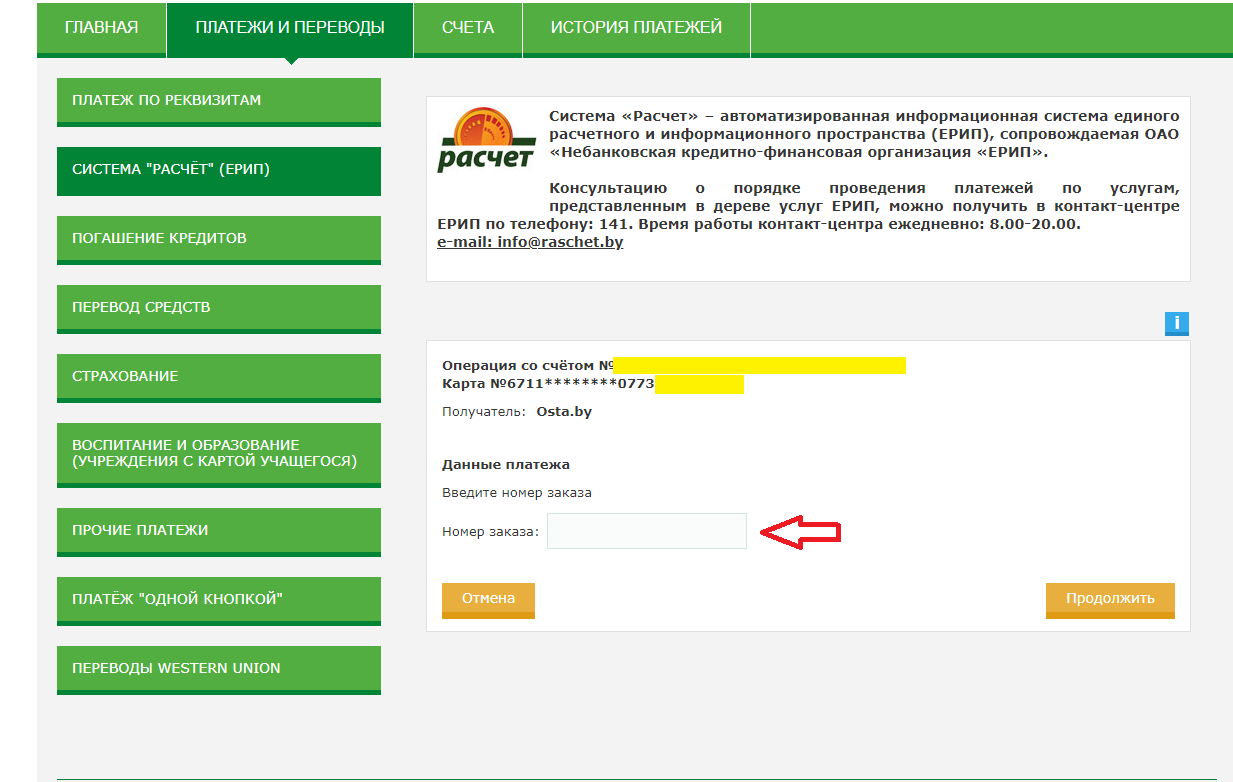The height and width of the screenshot is (782, 1233).
Task: Click the Расчет system logo
Action: pos(487,142)
